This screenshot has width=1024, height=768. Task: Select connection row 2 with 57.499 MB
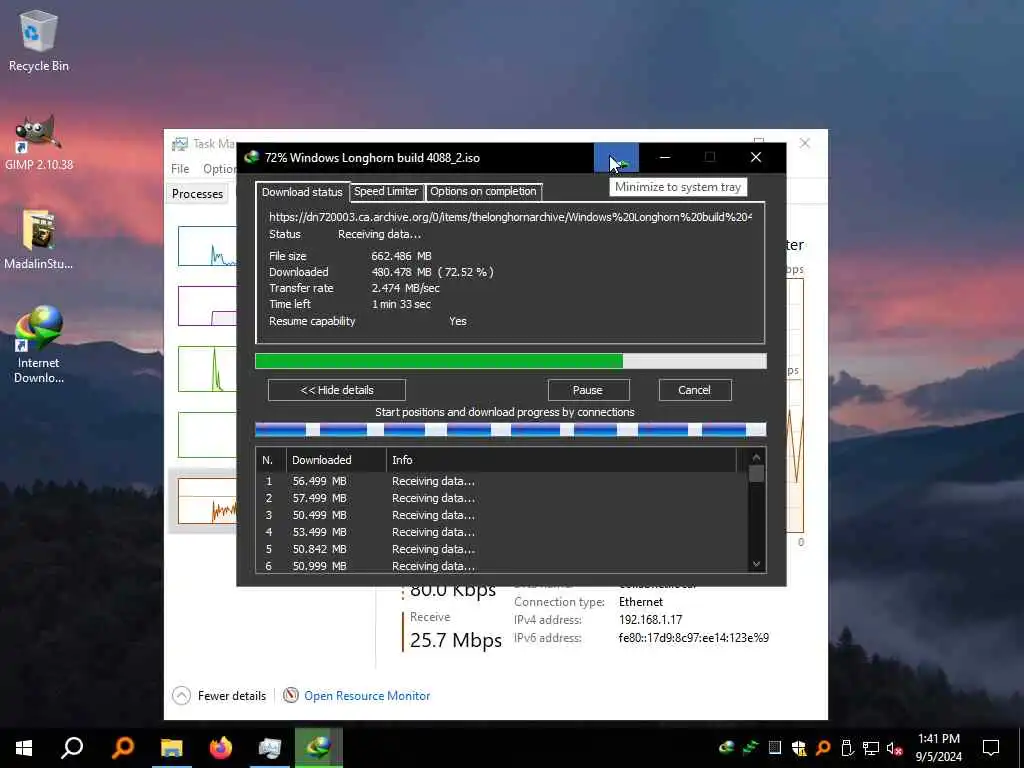(x=503, y=498)
